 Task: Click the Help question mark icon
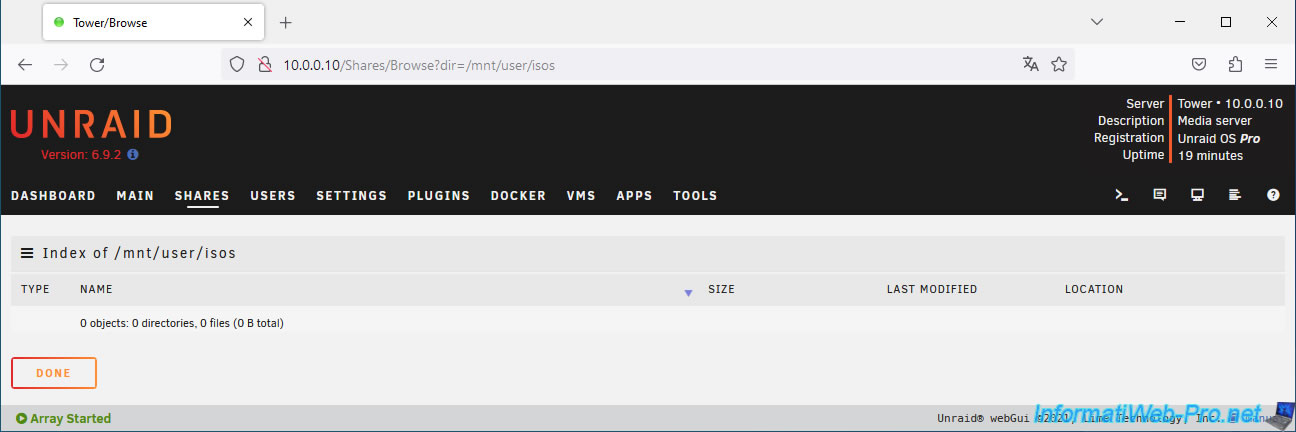click(x=1273, y=195)
